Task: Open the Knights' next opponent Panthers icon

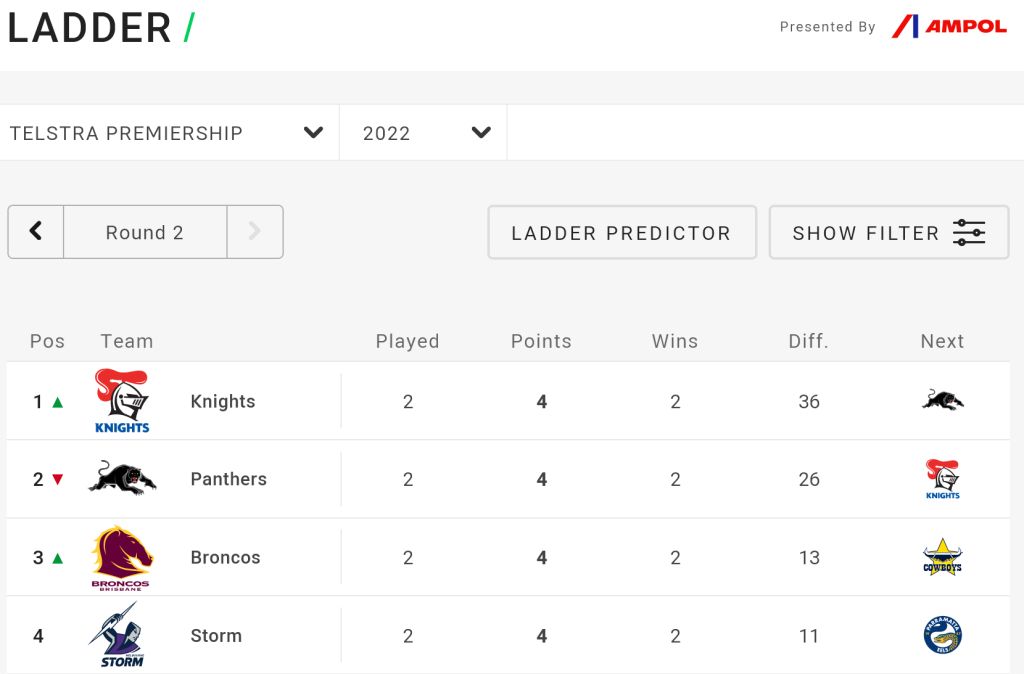Action: [x=942, y=400]
